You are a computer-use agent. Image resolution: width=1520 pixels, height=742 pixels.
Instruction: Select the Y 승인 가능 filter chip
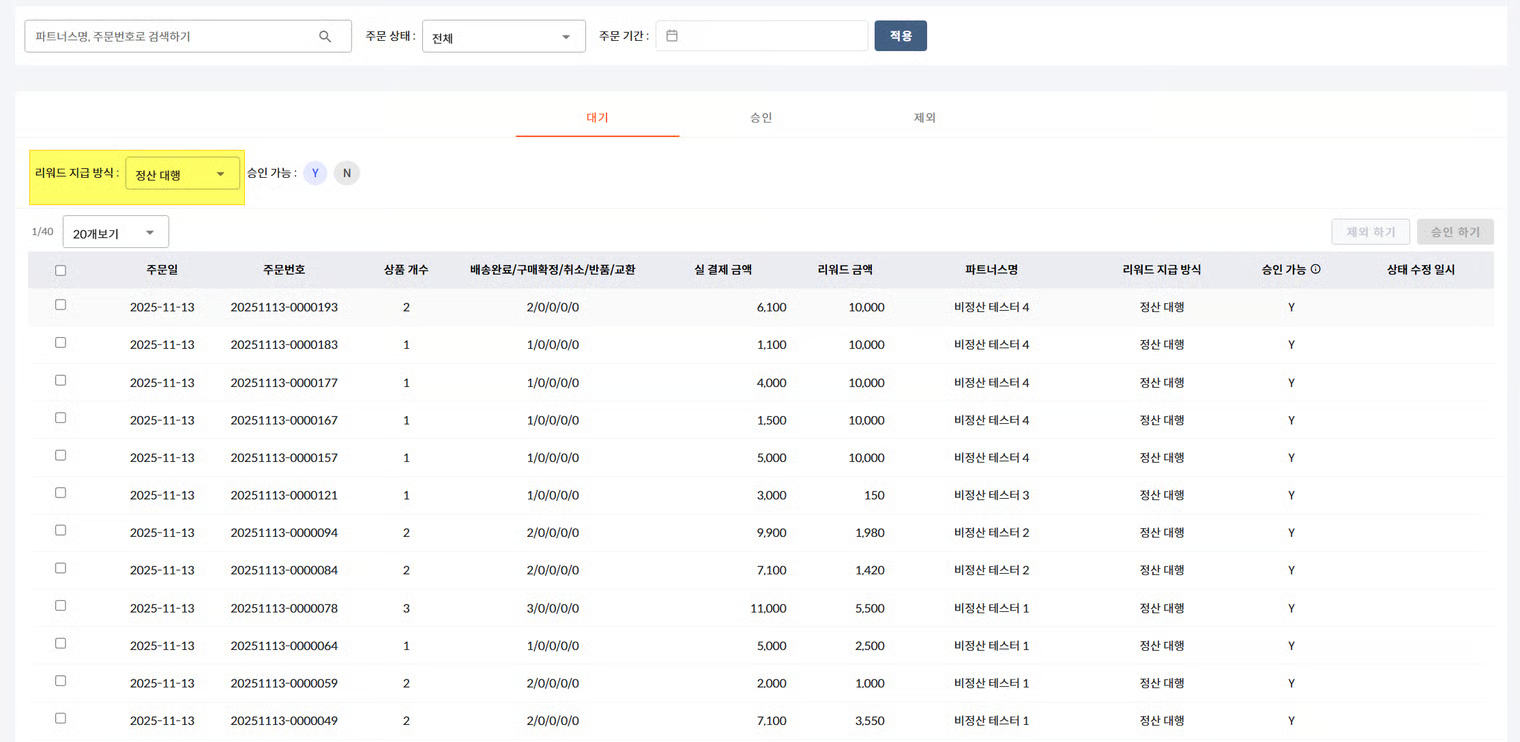click(x=315, y=173)
